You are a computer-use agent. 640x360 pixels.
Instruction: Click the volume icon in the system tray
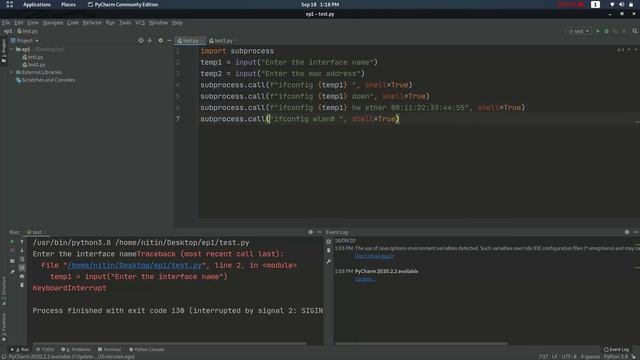621,4
